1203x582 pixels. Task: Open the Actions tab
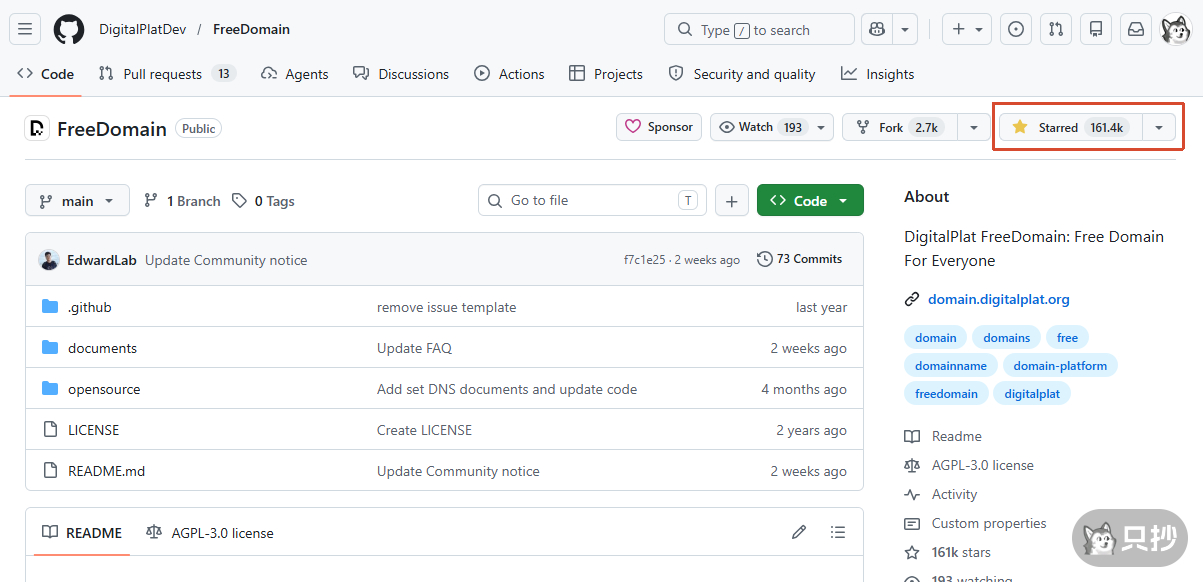509,74
